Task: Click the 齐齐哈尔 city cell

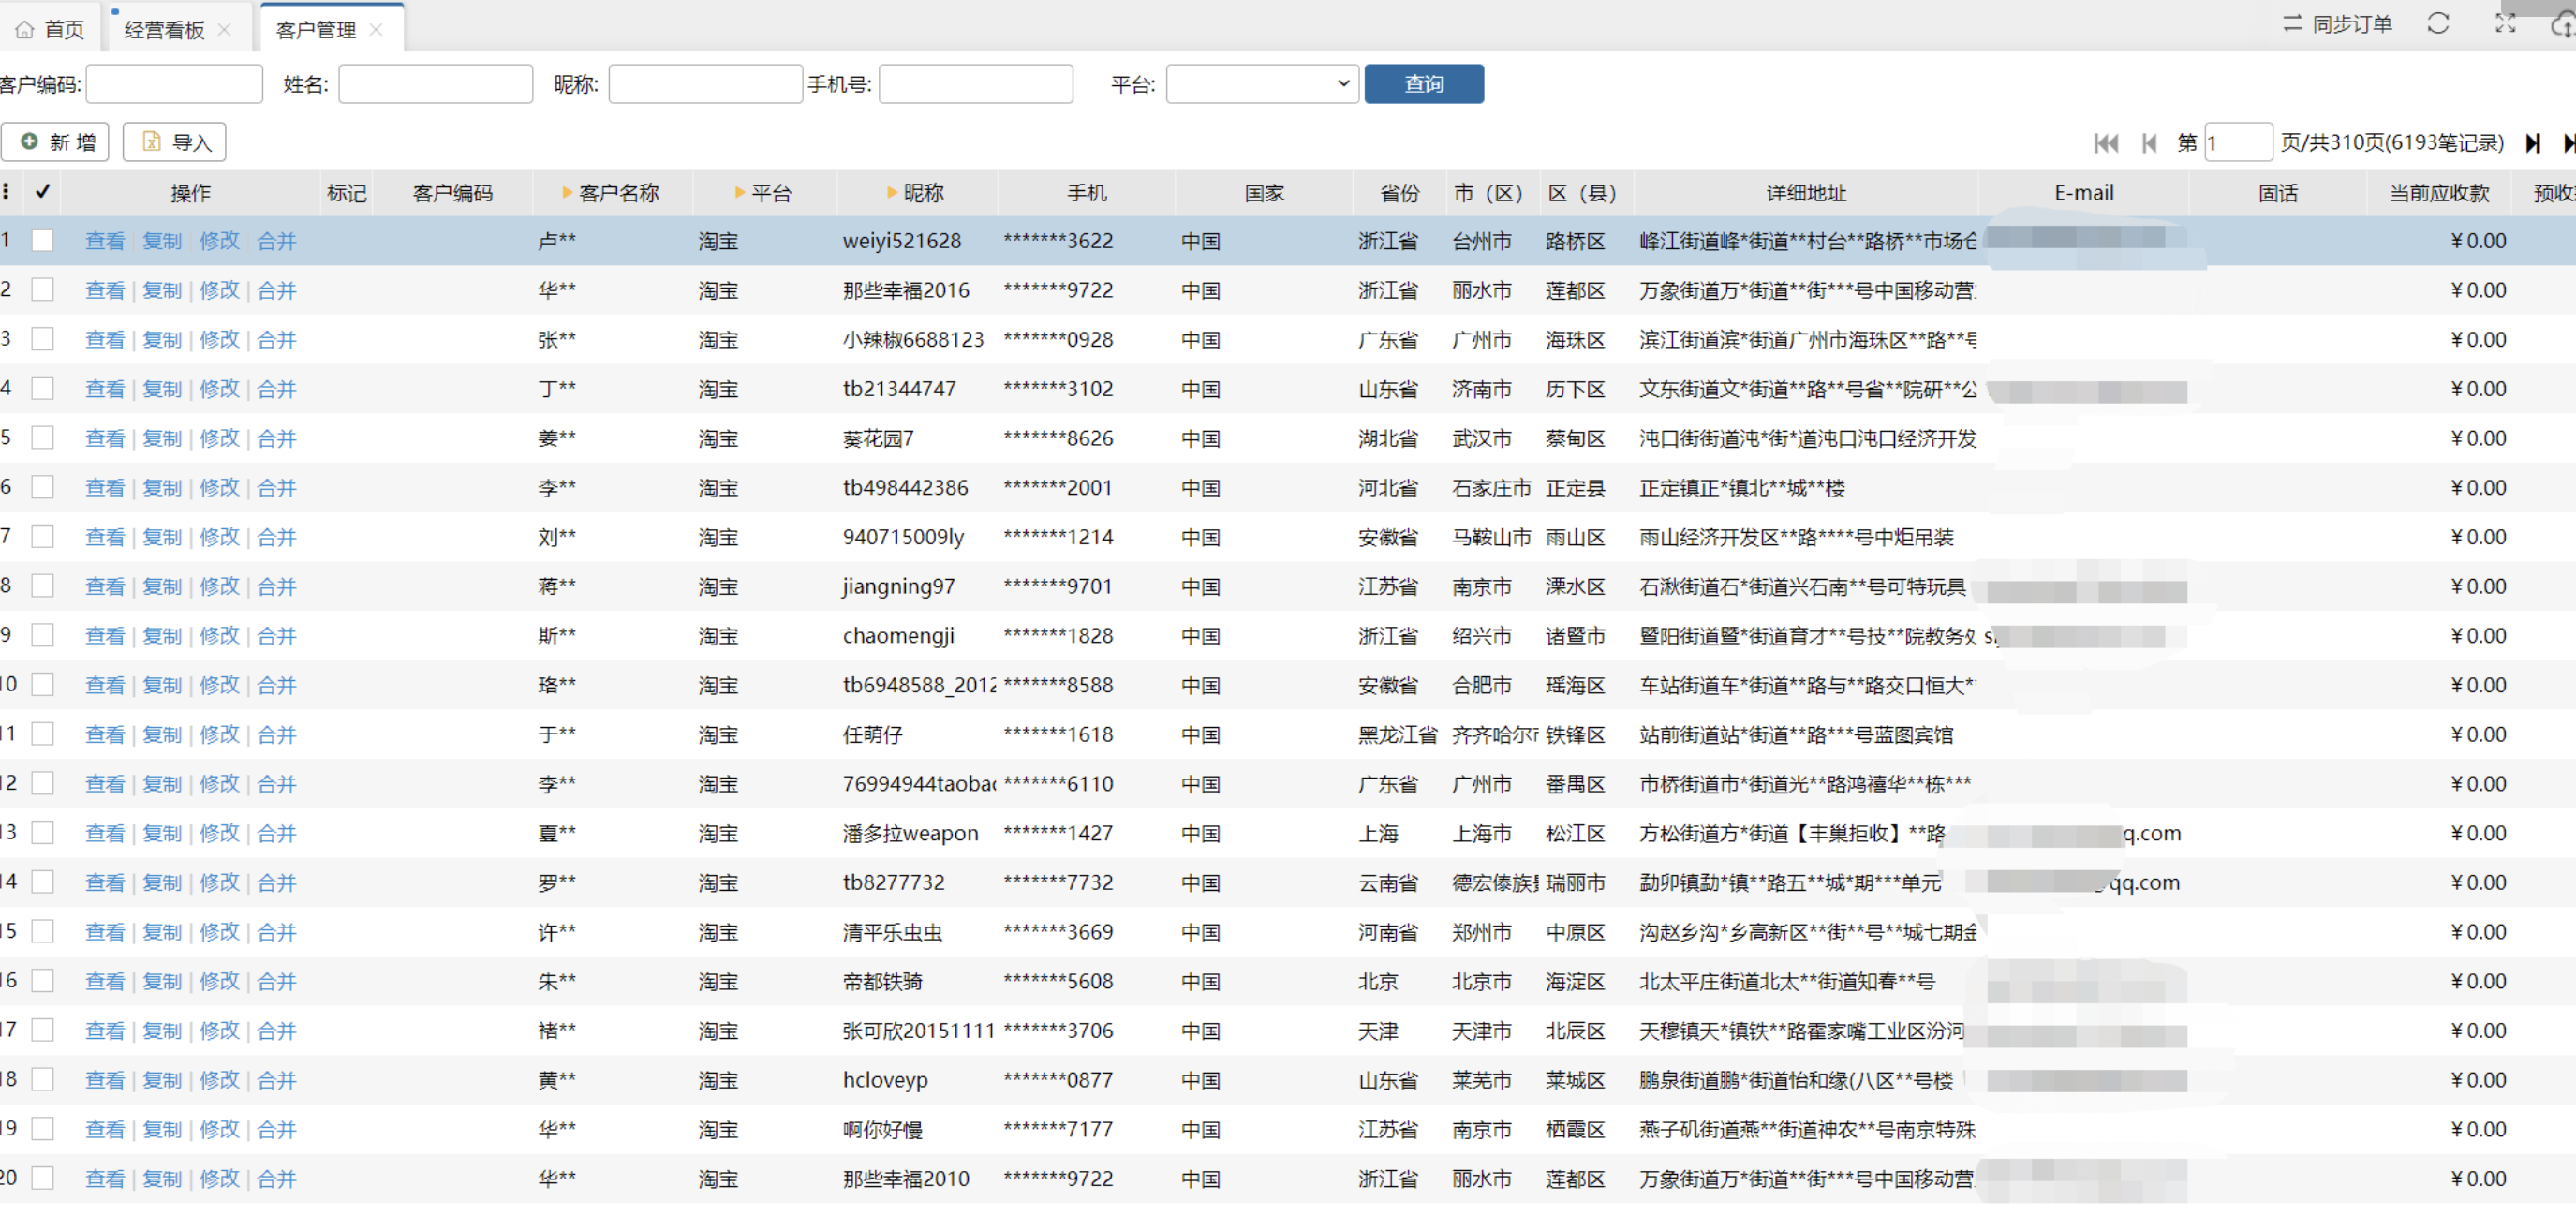Action: [x=1494, y=735]
